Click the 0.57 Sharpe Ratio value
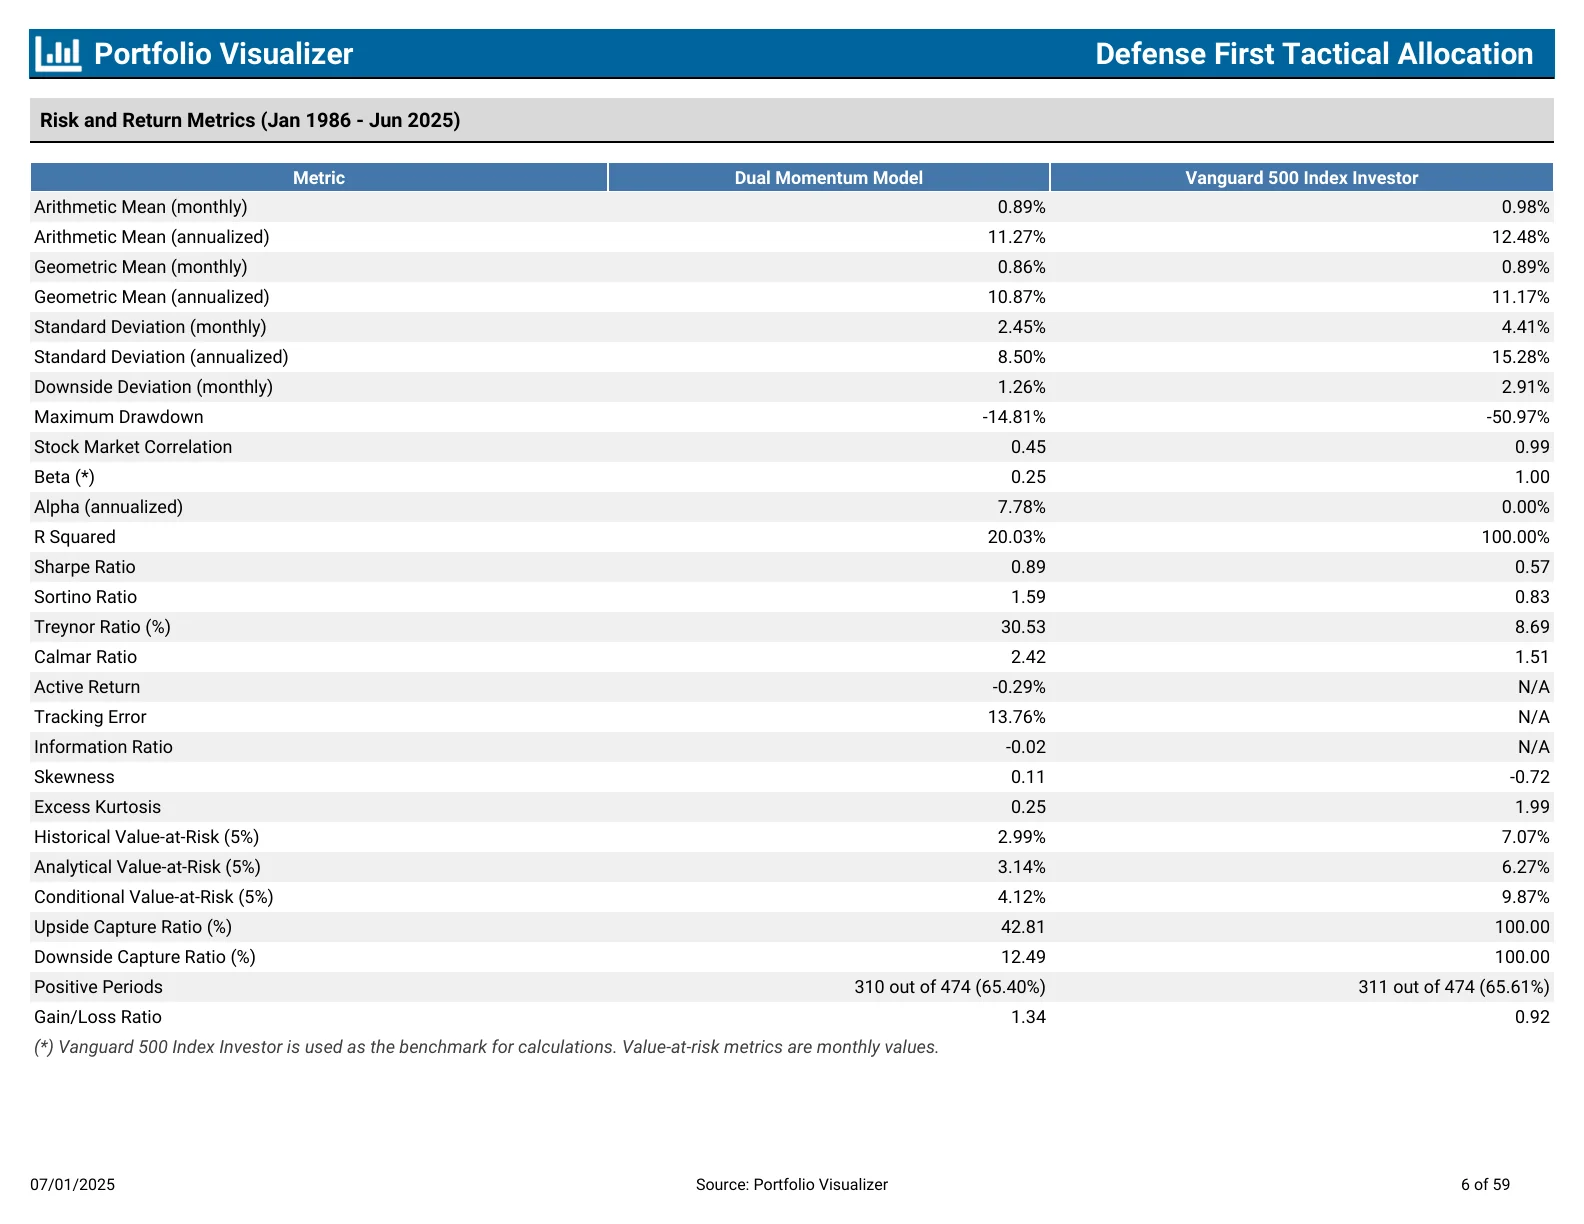1584x1224 pixels. click(x=1532, y=567)
